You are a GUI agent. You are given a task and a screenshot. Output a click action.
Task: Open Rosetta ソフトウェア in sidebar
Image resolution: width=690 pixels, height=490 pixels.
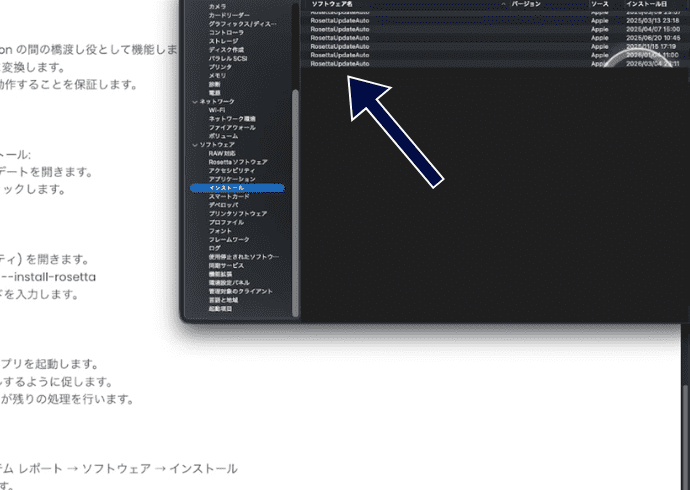pyautogui.click(x=237, y=162)
